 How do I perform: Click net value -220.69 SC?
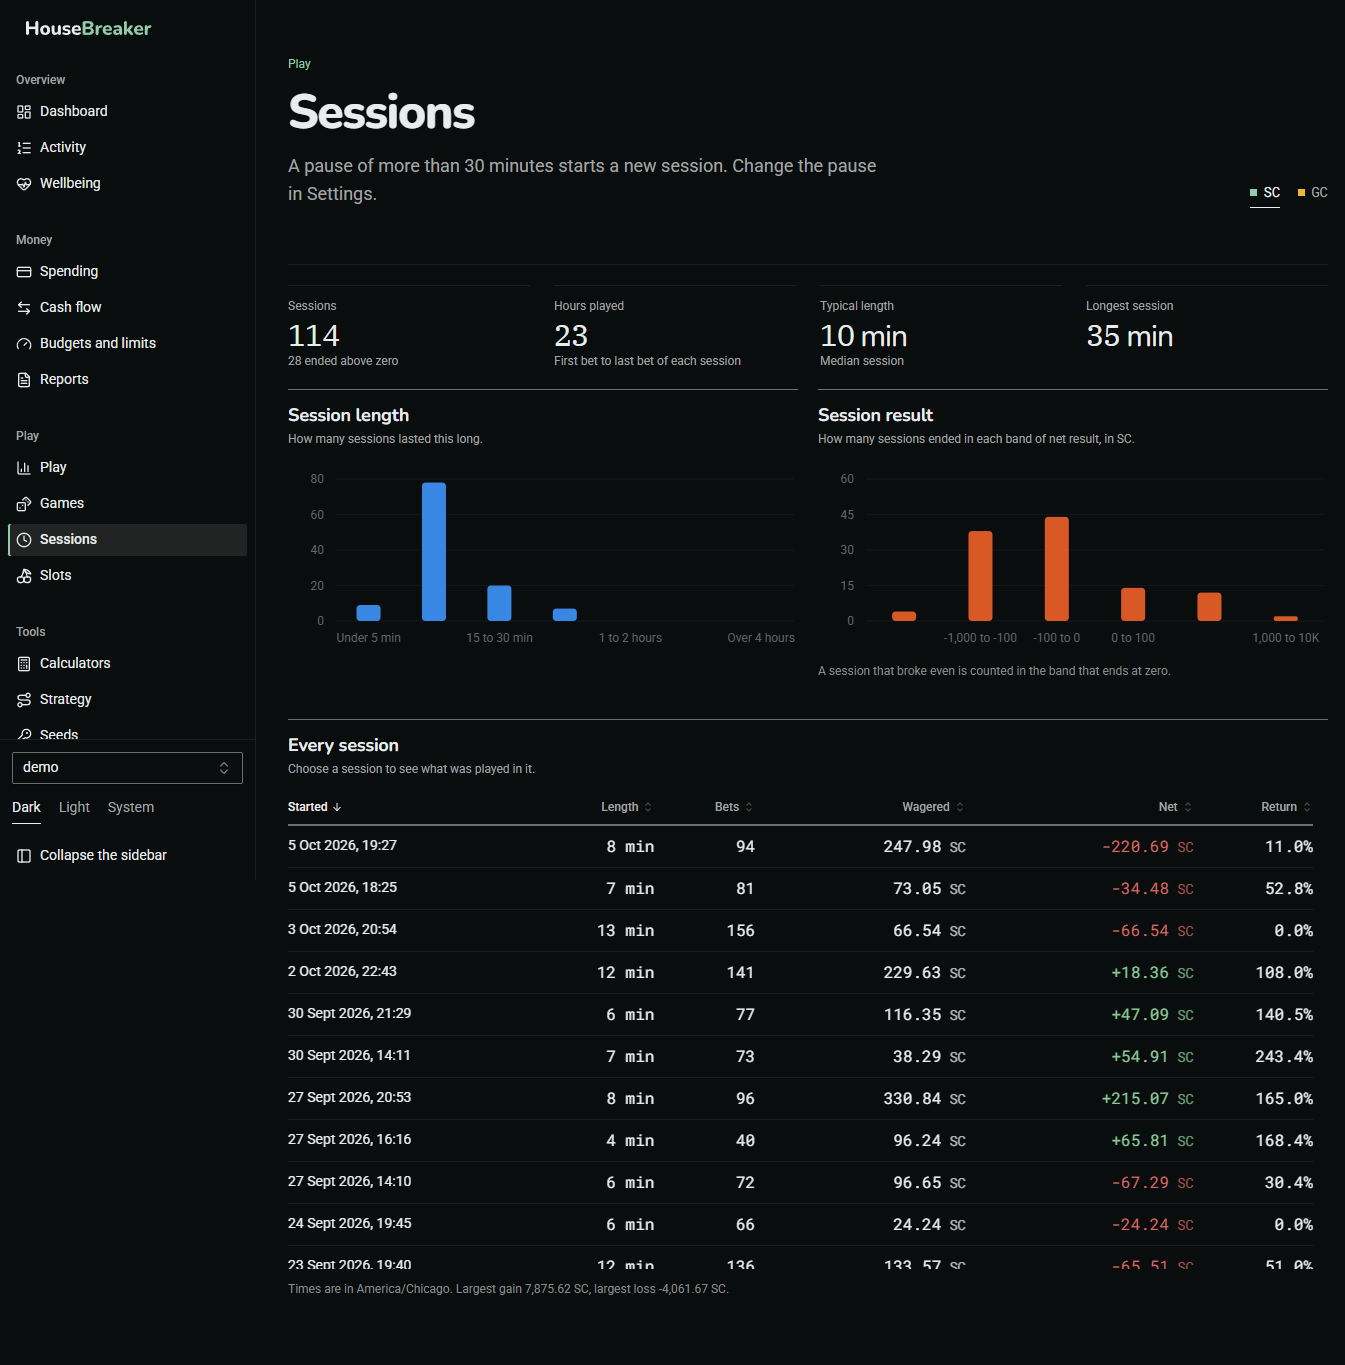[x=1148, y=847]
